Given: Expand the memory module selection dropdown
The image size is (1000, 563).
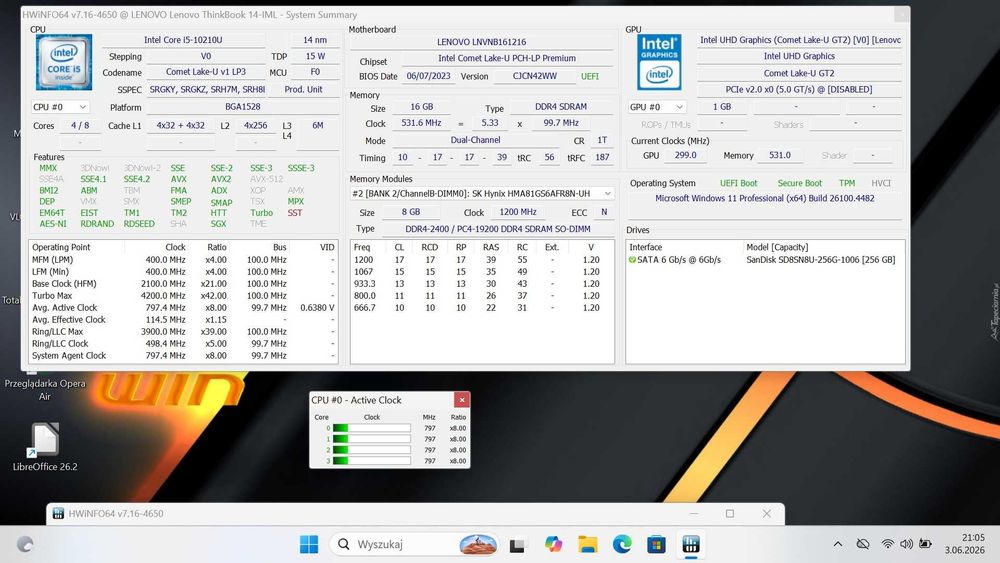Looking at the screenshot, I should (607, 193).
